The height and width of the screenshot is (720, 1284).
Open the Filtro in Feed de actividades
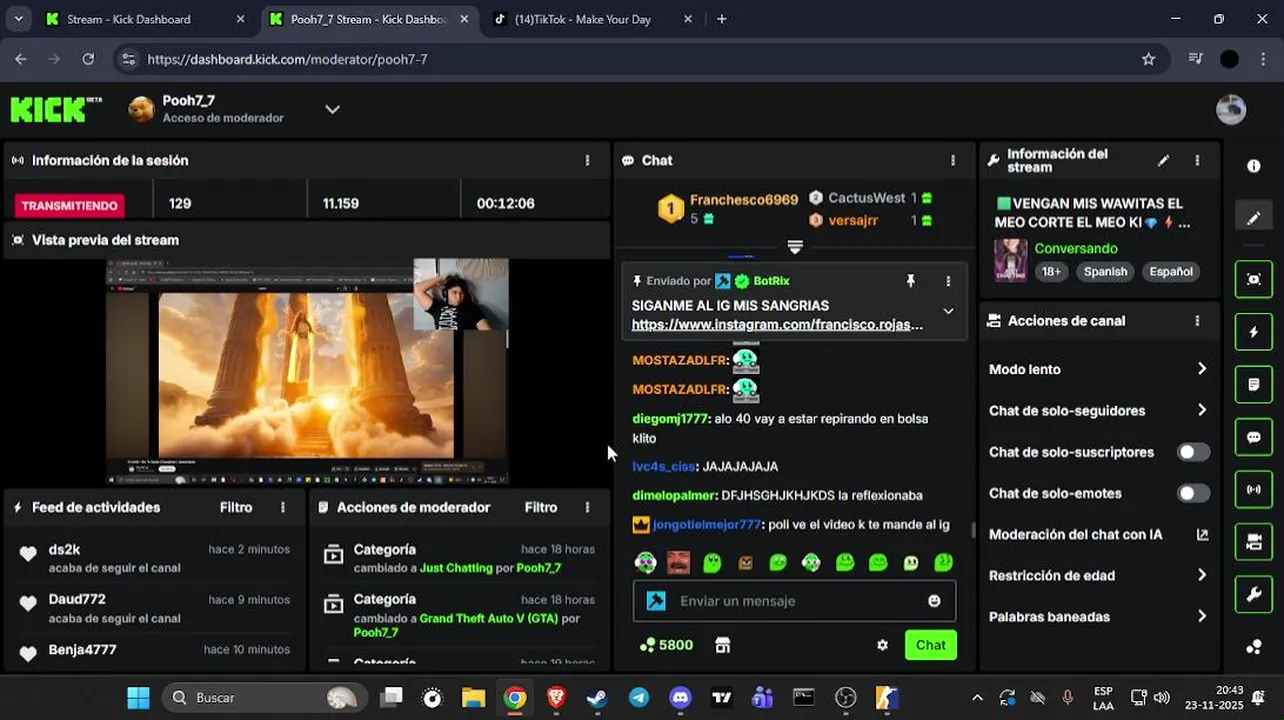pos(236,508)
